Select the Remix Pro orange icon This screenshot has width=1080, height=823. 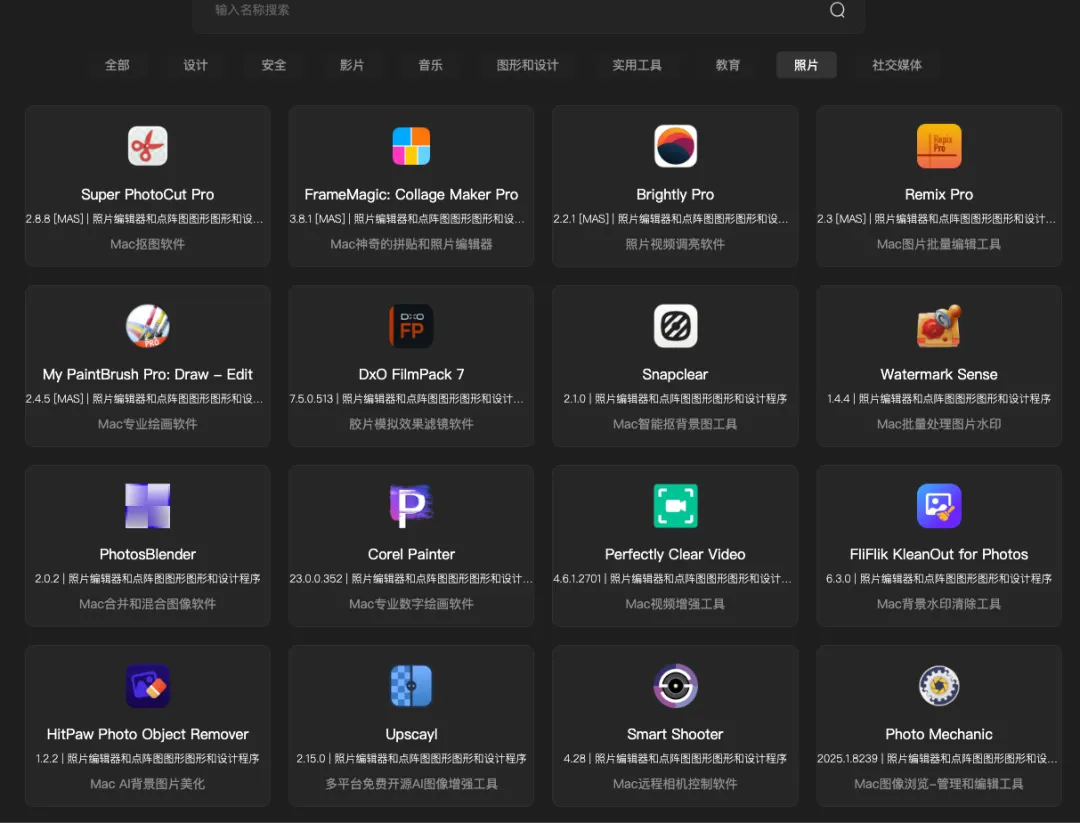(939, 146)
